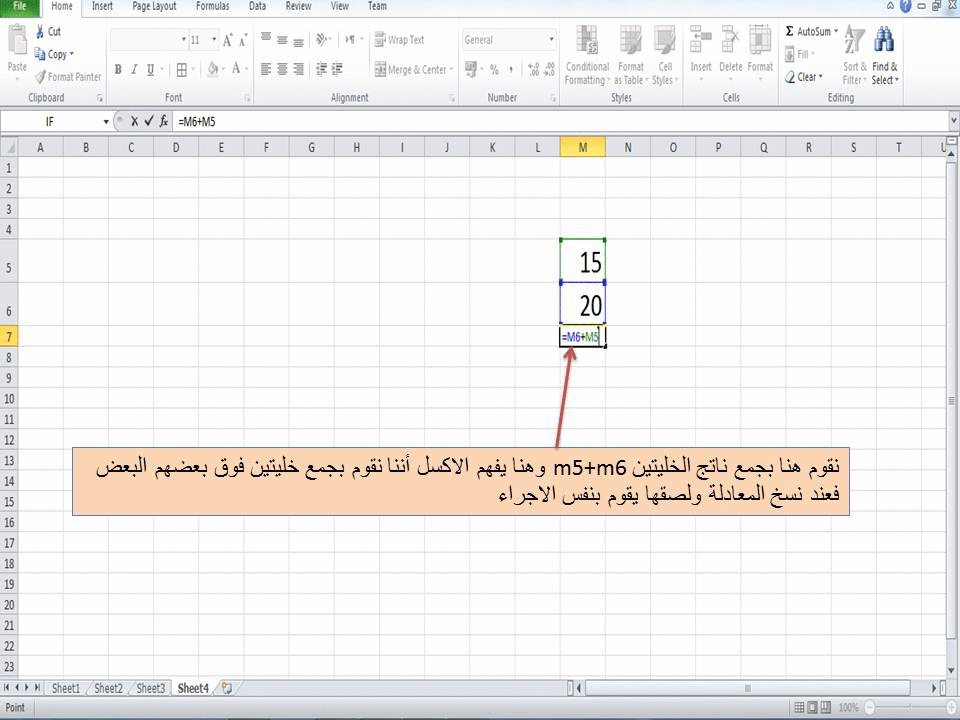960x720 pixels.
Task: Toggle Bold formatting
Action: tap(118, 70)
